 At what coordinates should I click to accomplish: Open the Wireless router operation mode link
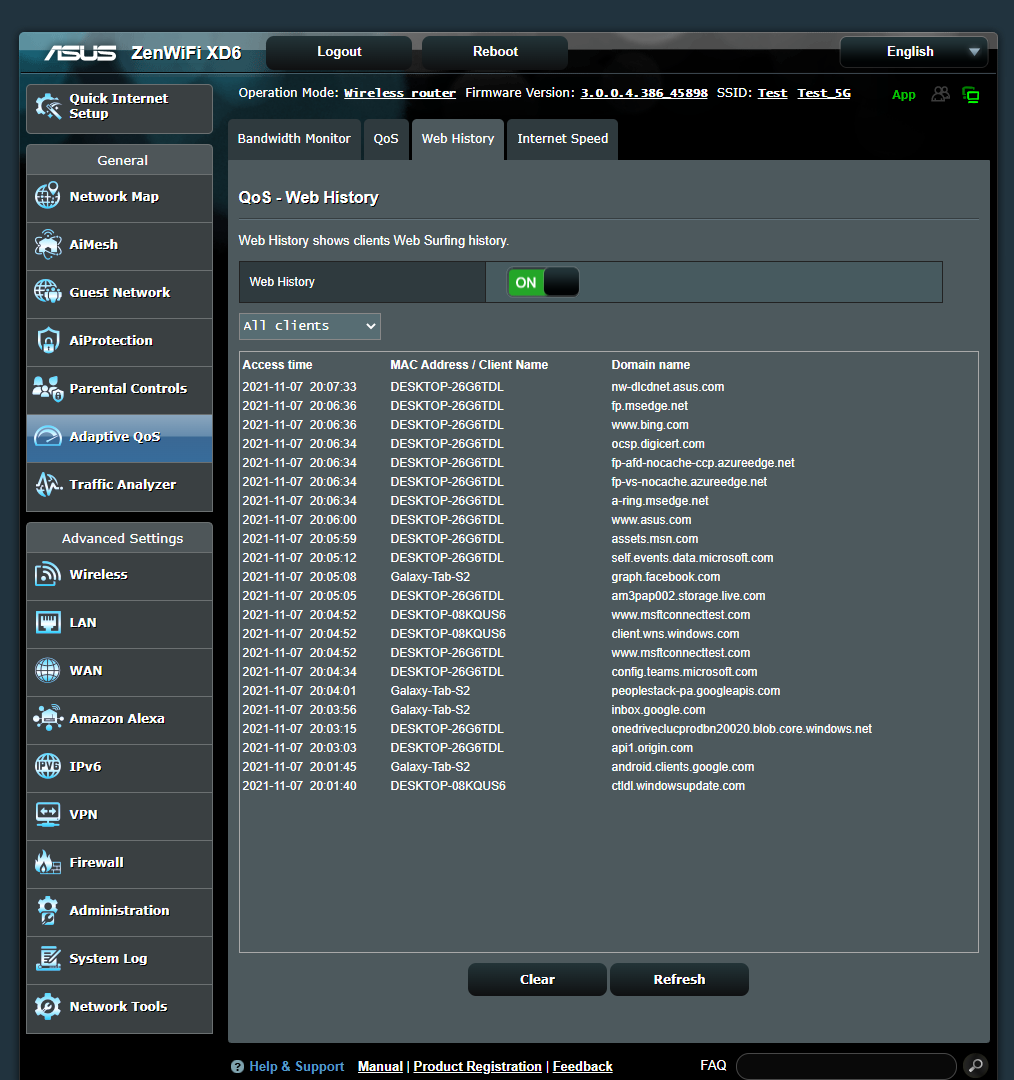(400, 93)
